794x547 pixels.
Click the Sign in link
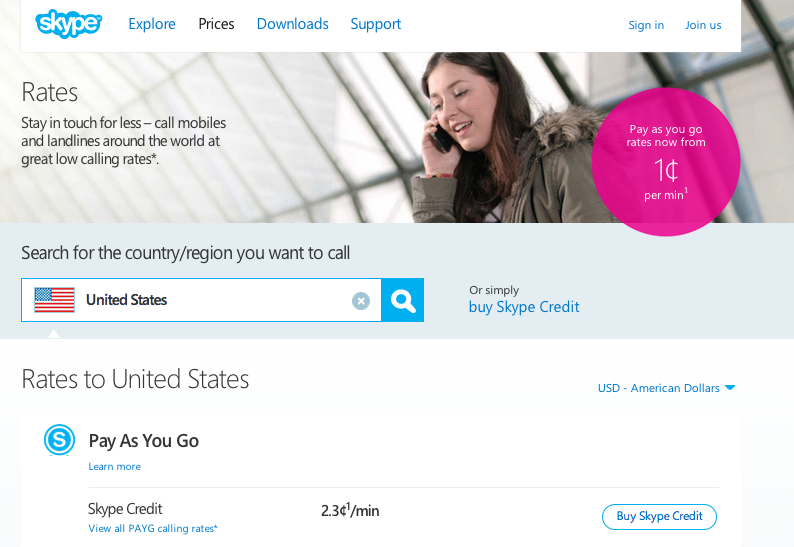646,25
